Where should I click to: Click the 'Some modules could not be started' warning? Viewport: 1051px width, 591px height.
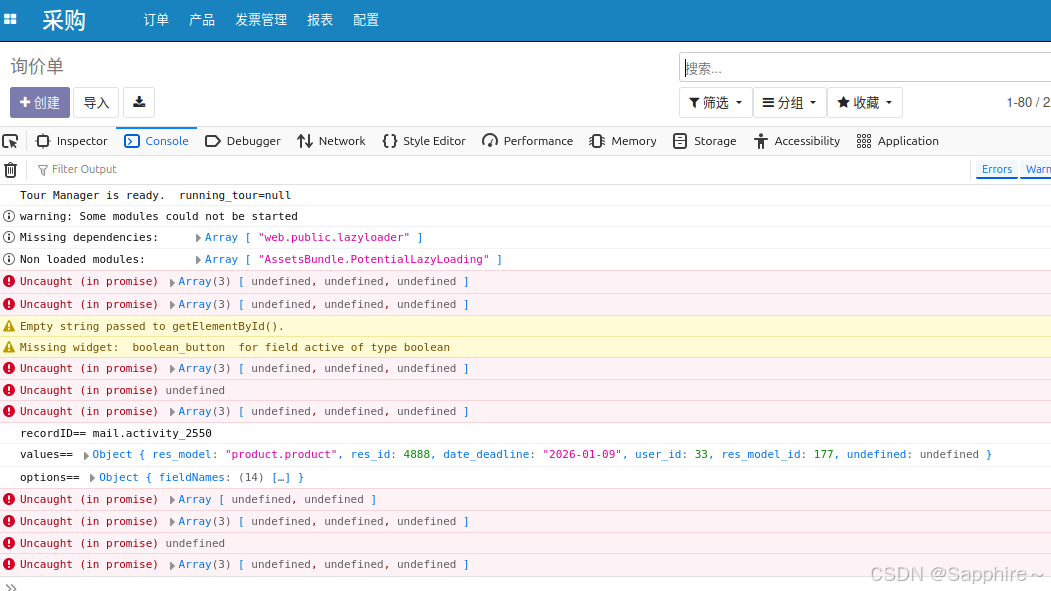[x=158, y=216]
